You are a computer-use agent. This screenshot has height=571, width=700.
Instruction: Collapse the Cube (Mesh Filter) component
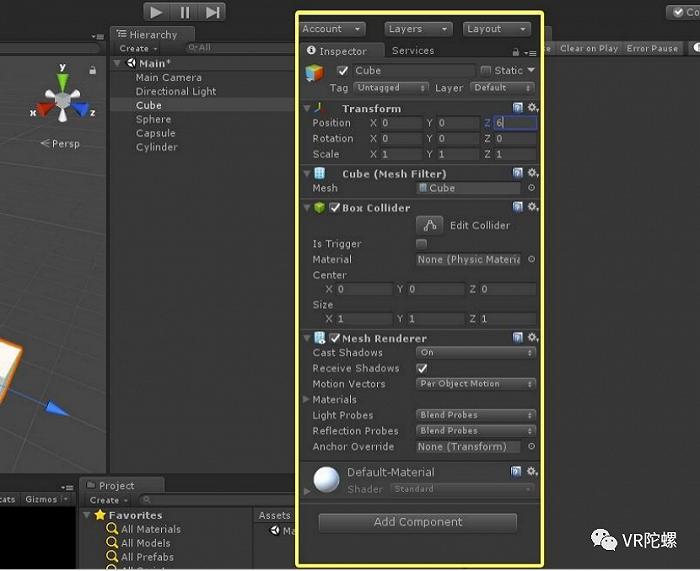(x=307, y=174)
